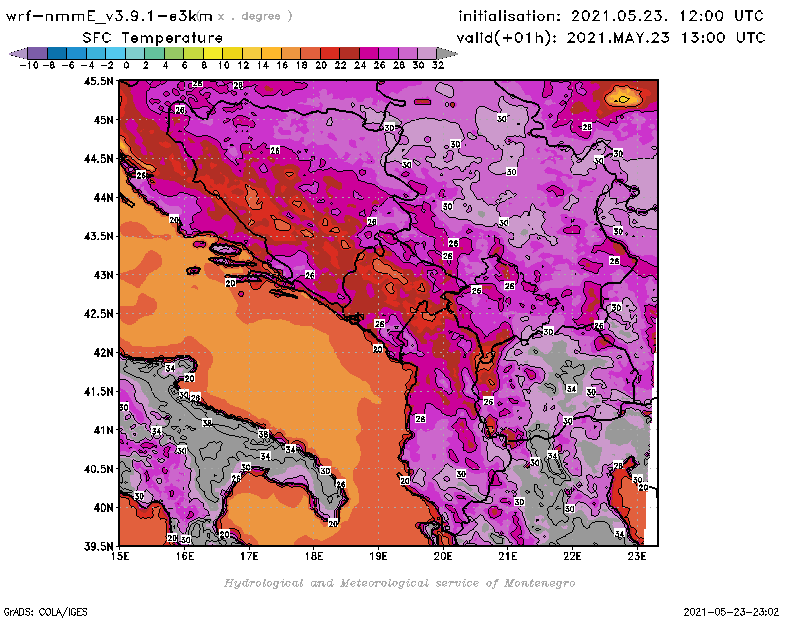This screenshot has height=618, width=800.
Task: Click the '-10' label under the legend
Action: (x=29, y=65)
